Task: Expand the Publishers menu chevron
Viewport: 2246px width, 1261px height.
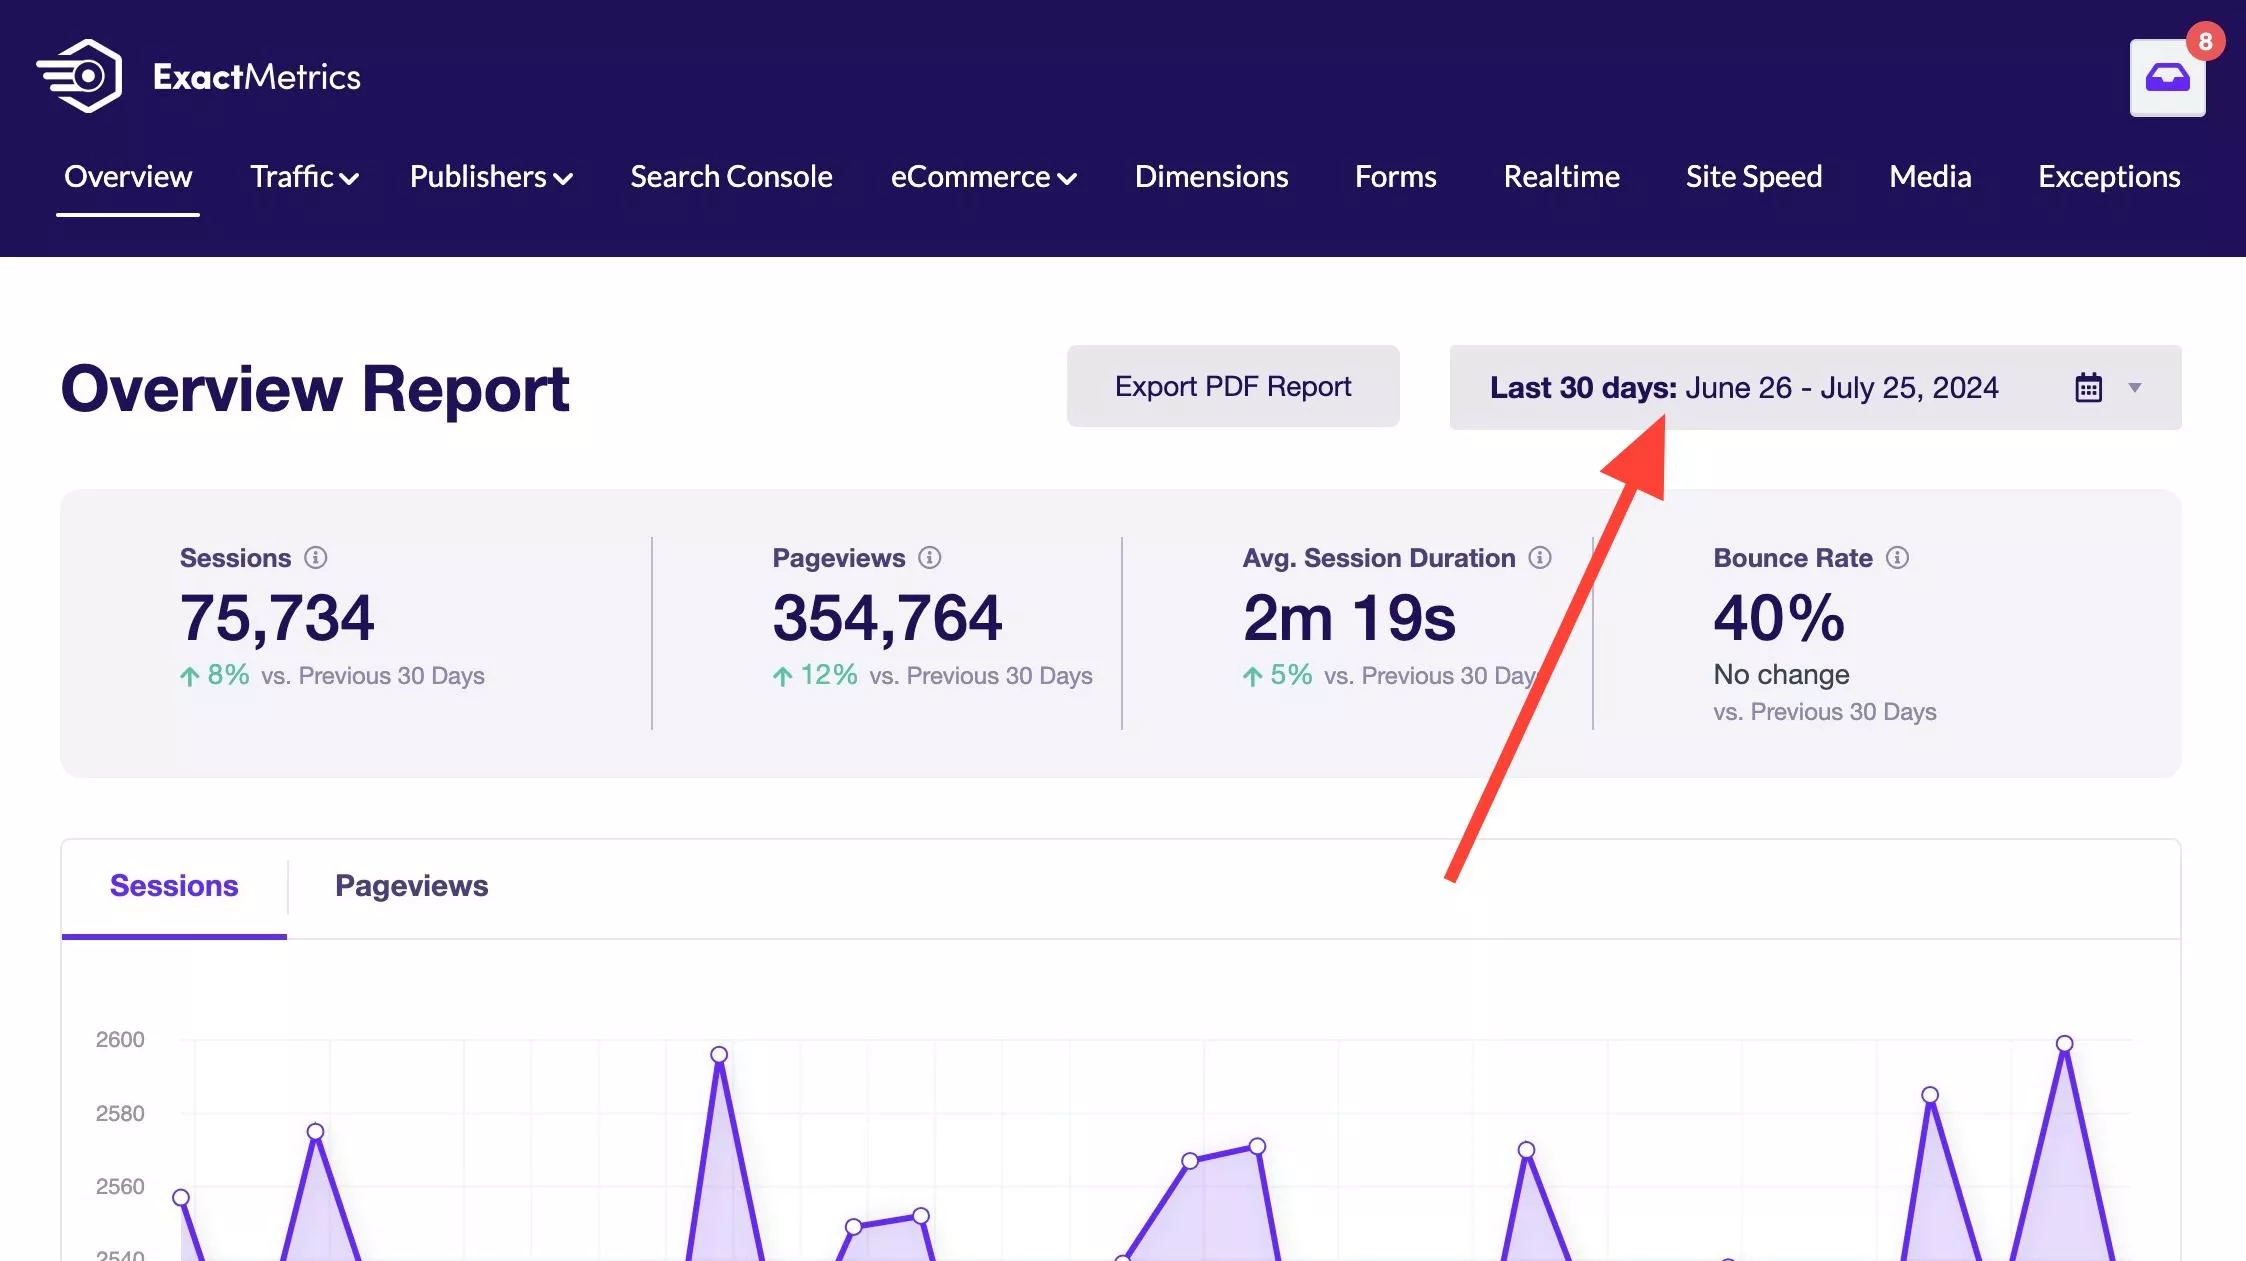Action: click(563, 179)
